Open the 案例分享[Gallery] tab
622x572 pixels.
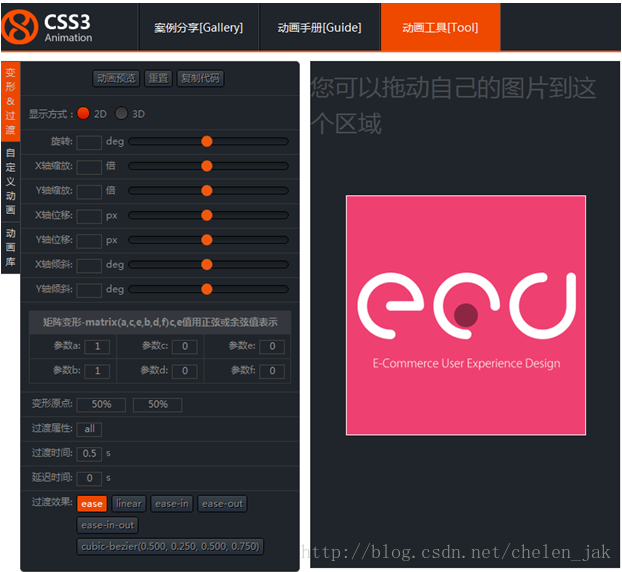[x=199, y=27]
